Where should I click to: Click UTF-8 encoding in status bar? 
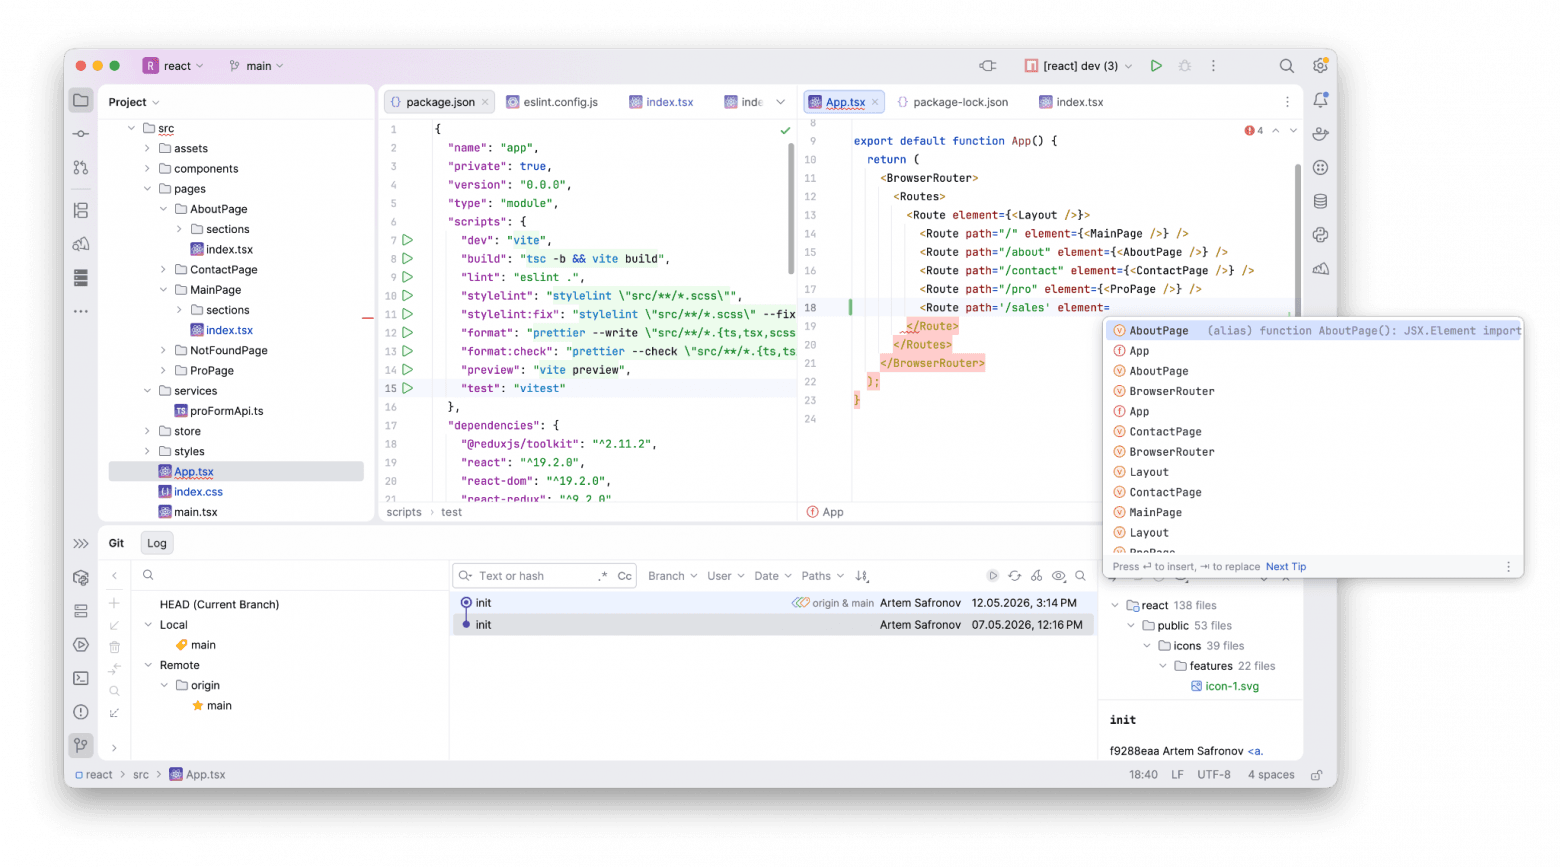coord(1214,775)
